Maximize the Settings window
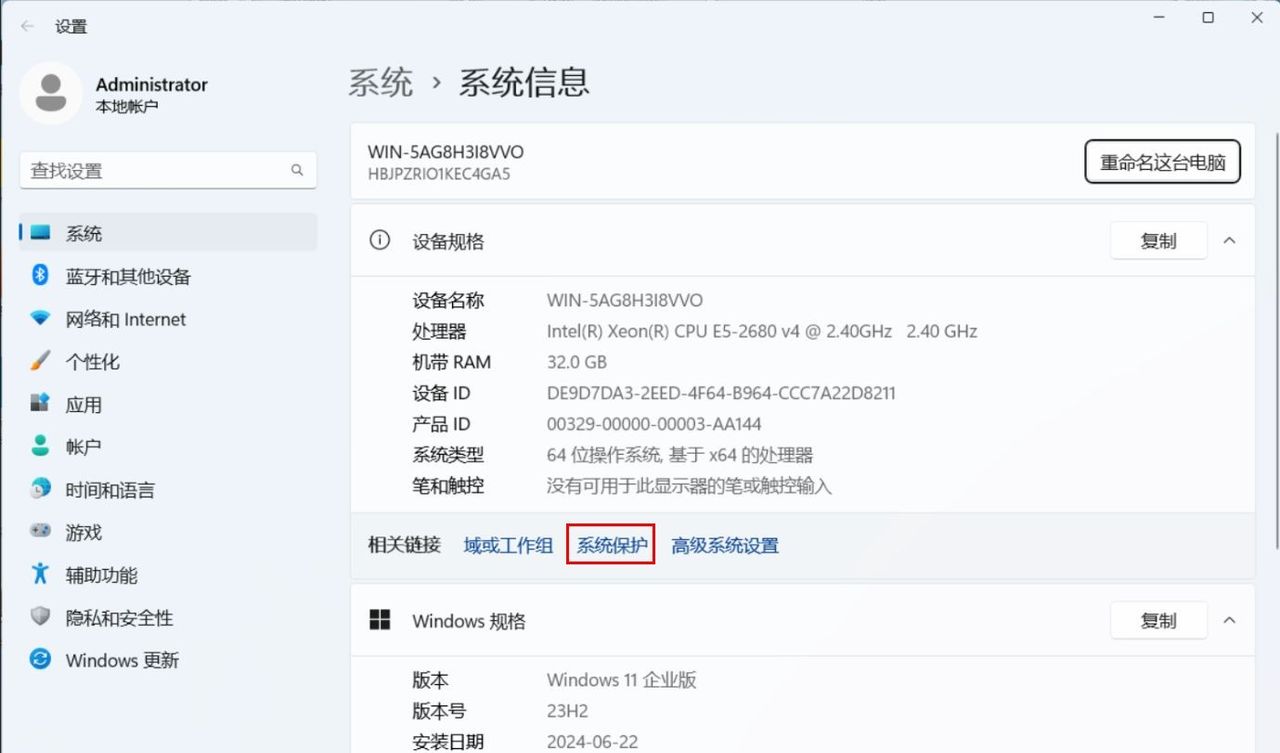Image resolution: width=1280 pixels, height=753 pixels. [1208, 18]
